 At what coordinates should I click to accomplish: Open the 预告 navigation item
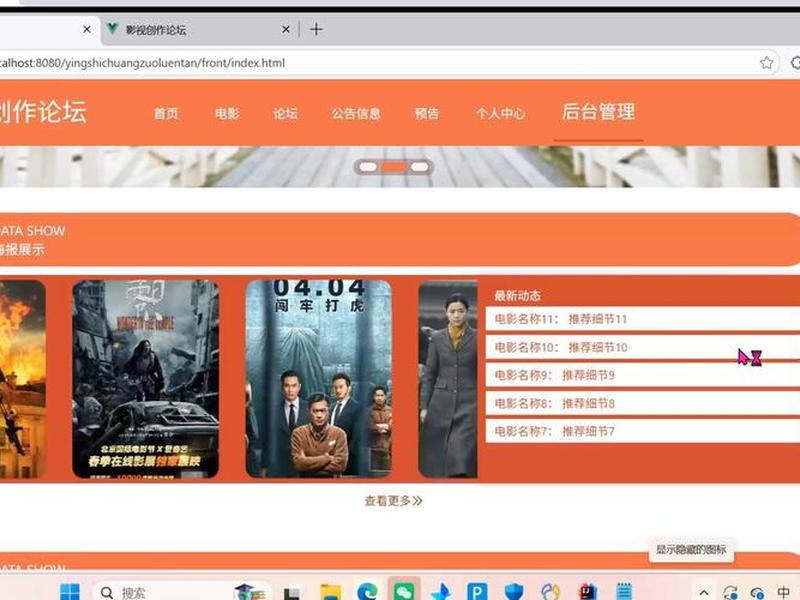pos(427,113)
